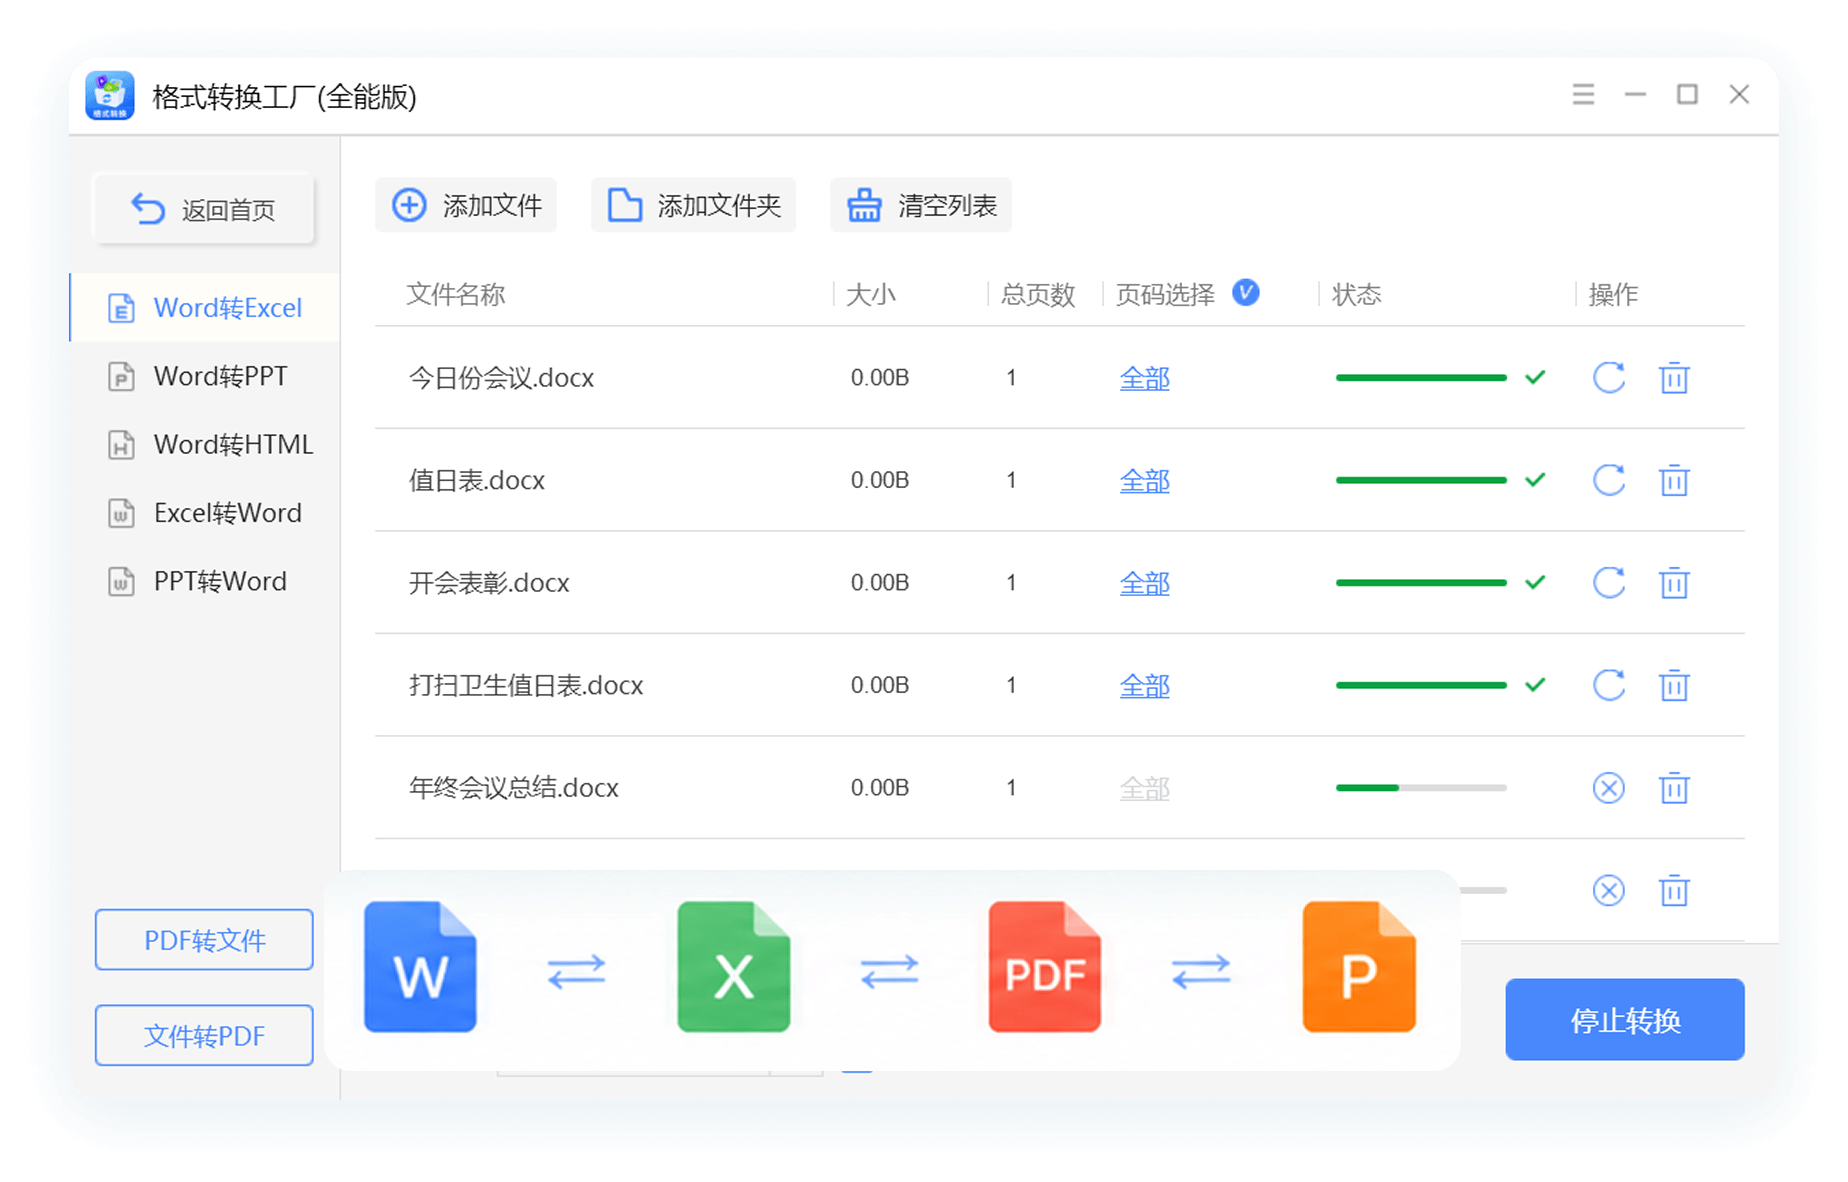
Task: Click the large Word file icon
Action: point(420,967)
